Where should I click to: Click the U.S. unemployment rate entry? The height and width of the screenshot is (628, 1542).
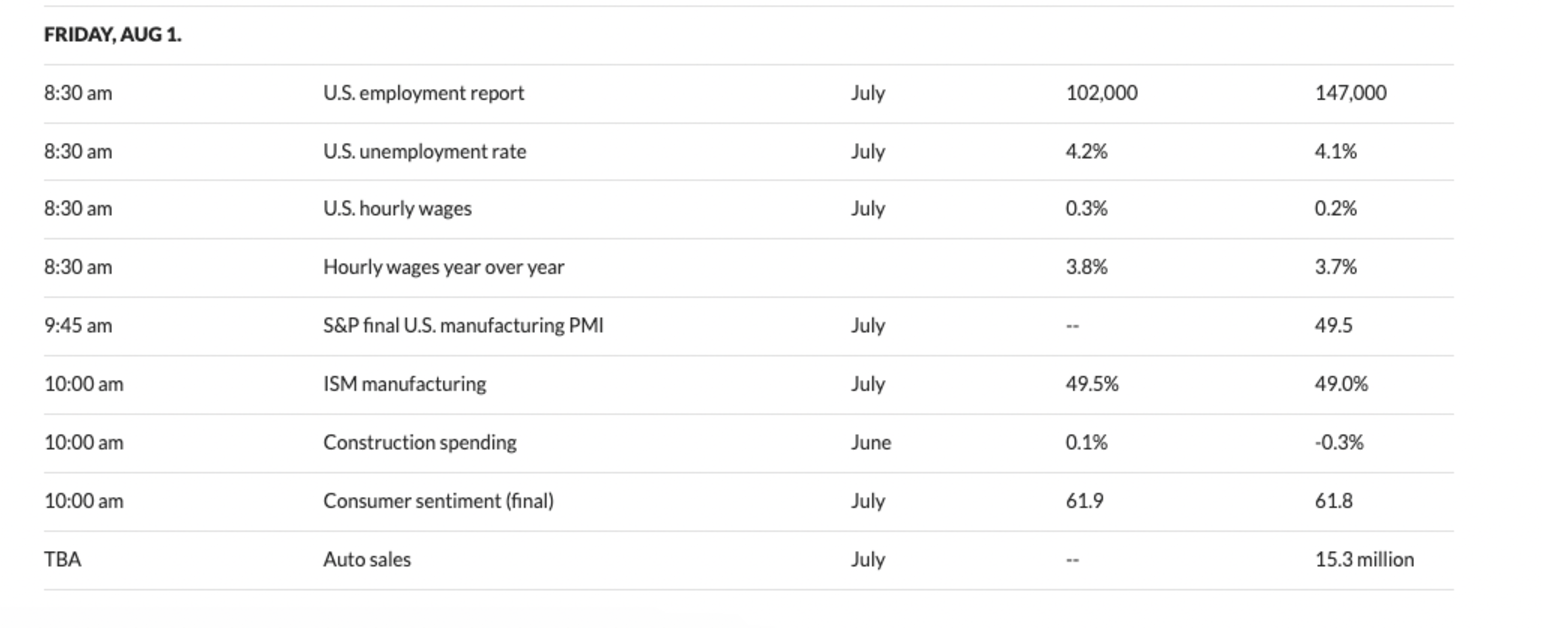pyautogui.click(x=424, y=151)
